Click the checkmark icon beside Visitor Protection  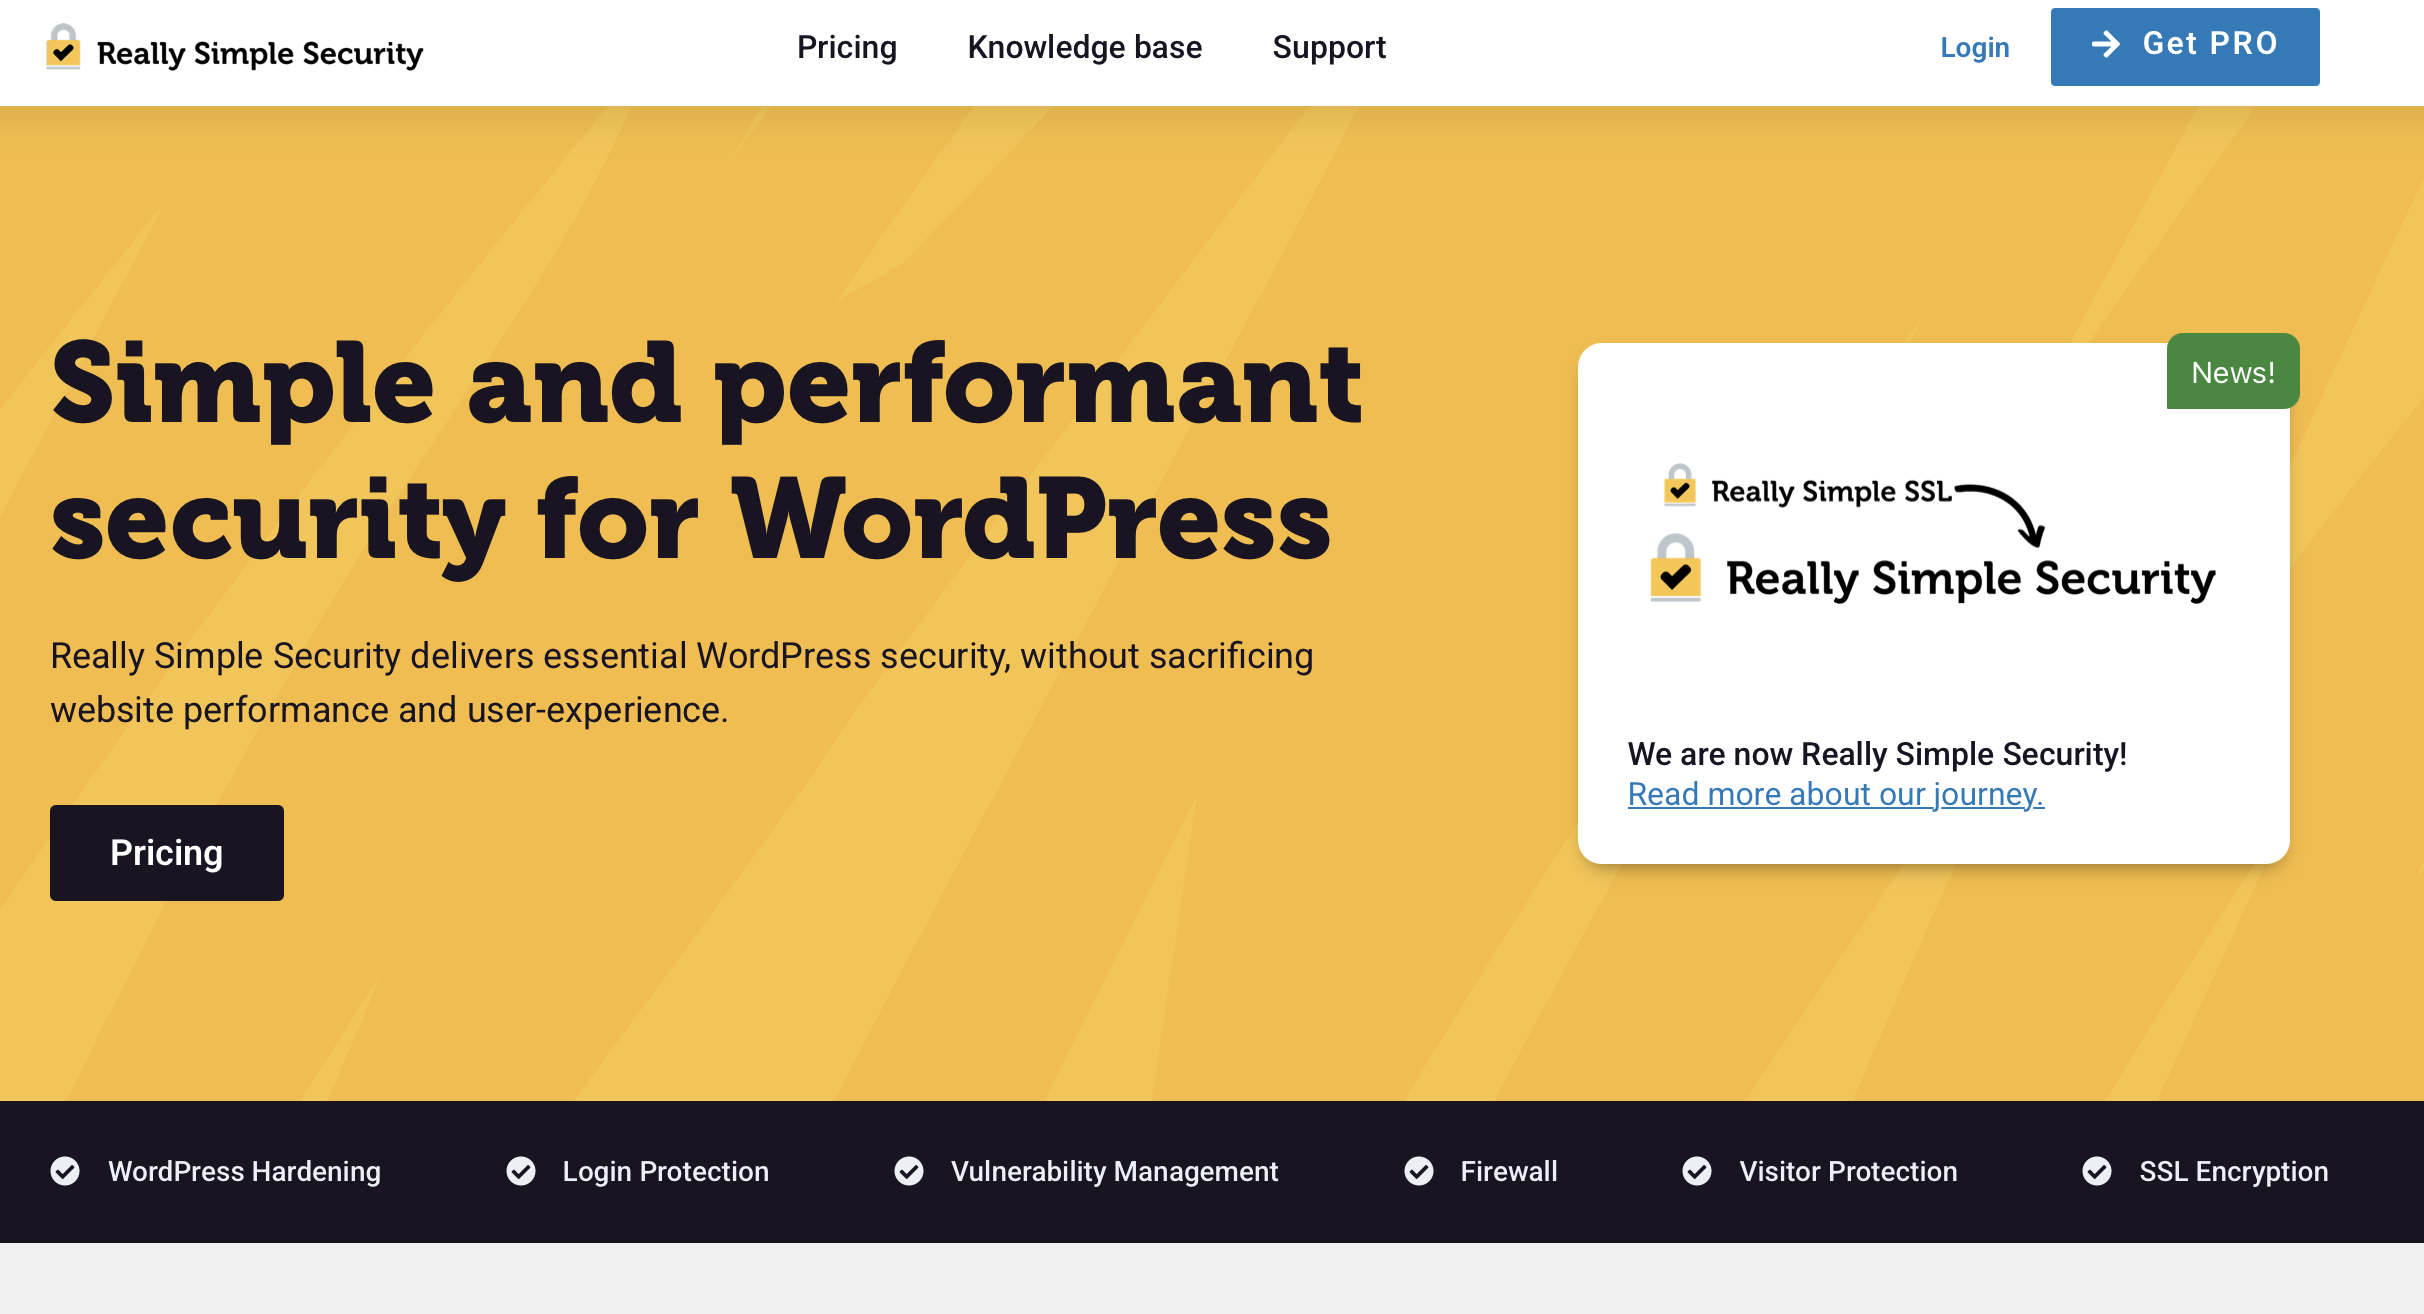[1697, 1171]
